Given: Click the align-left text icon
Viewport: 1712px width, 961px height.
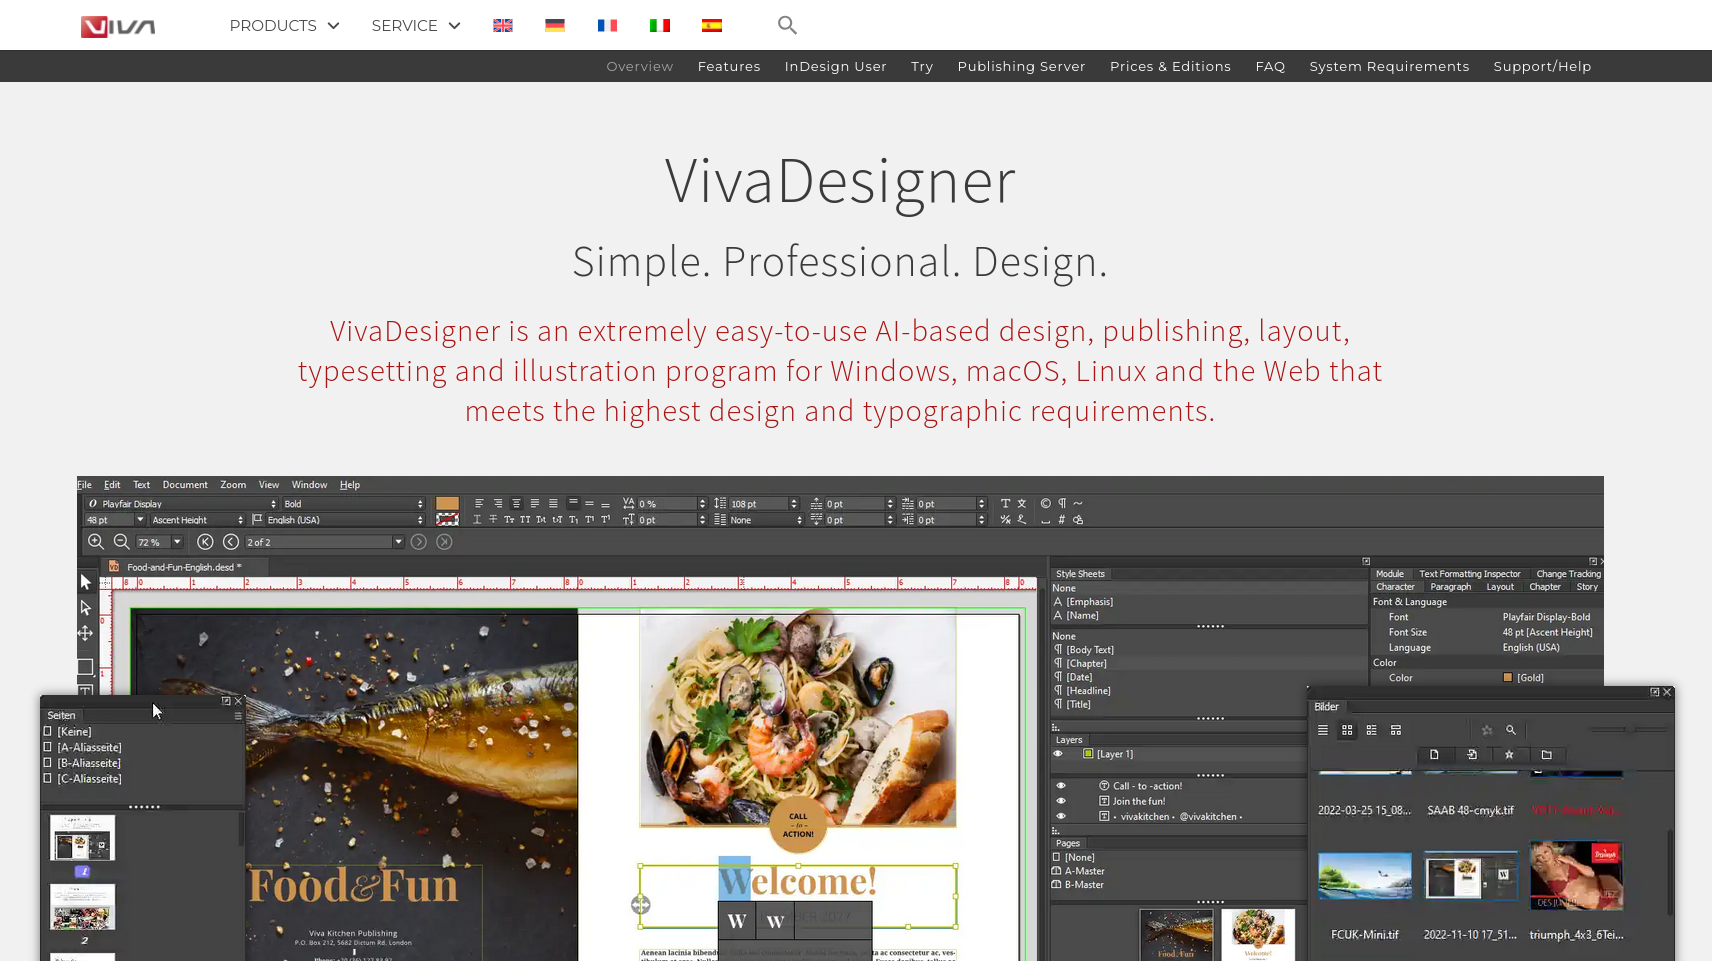Looking at the screenshot, I should coord(479,504).
